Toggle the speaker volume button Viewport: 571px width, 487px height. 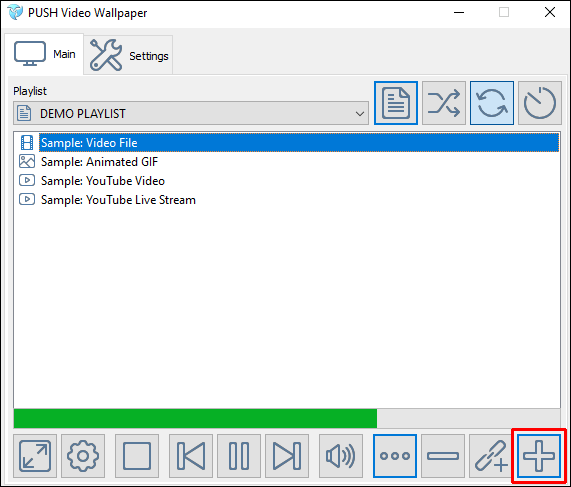pyautogui.click(x=341, y=456)
